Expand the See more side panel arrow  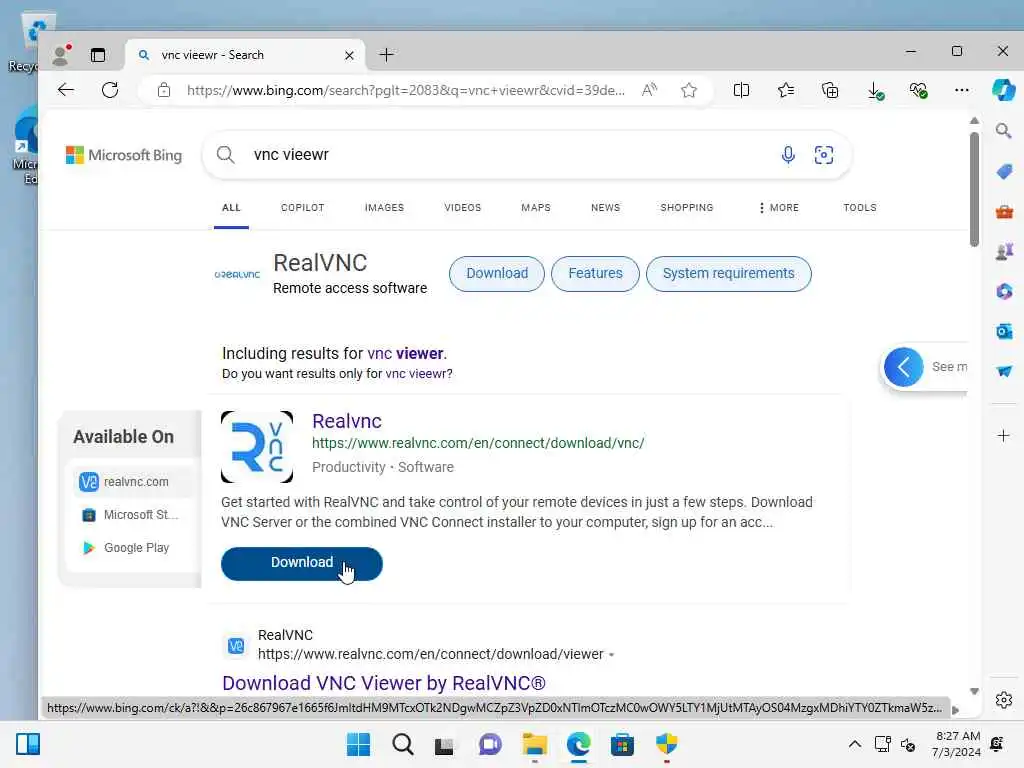903,367
